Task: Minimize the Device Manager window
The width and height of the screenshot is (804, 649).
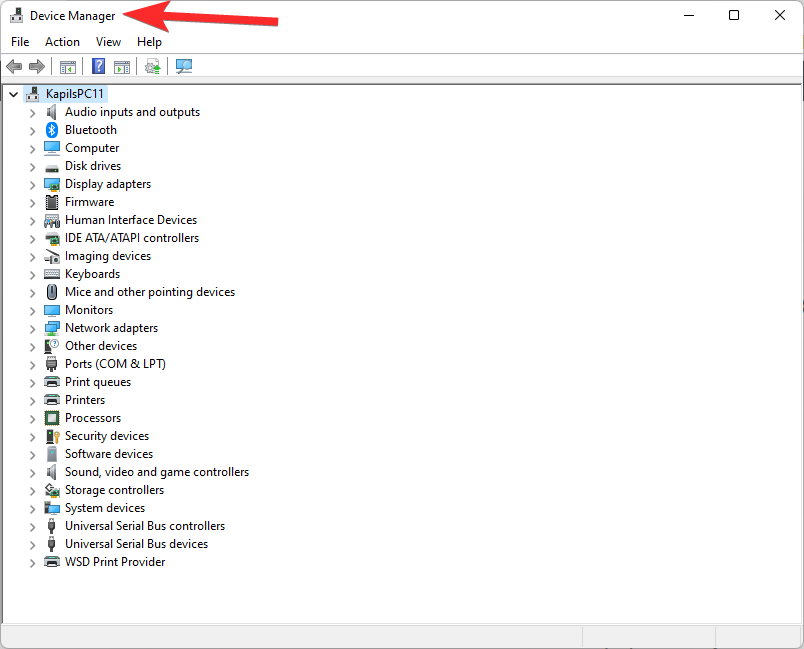Action: coord(689,15)
